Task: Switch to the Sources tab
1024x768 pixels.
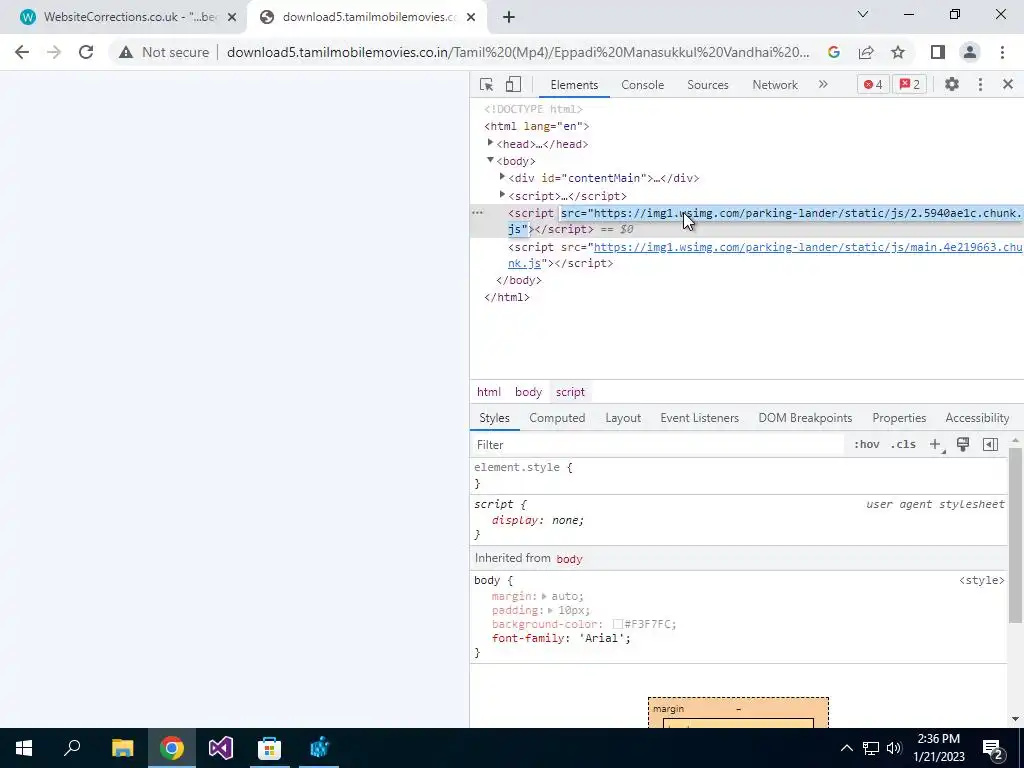Action: pyautogui.click(x=707, y=85)
